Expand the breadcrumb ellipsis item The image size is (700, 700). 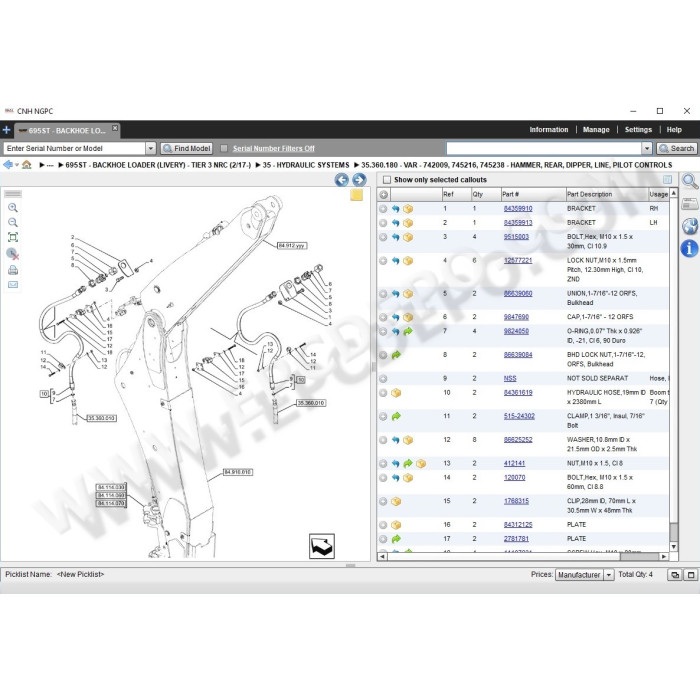coord(50,165)
